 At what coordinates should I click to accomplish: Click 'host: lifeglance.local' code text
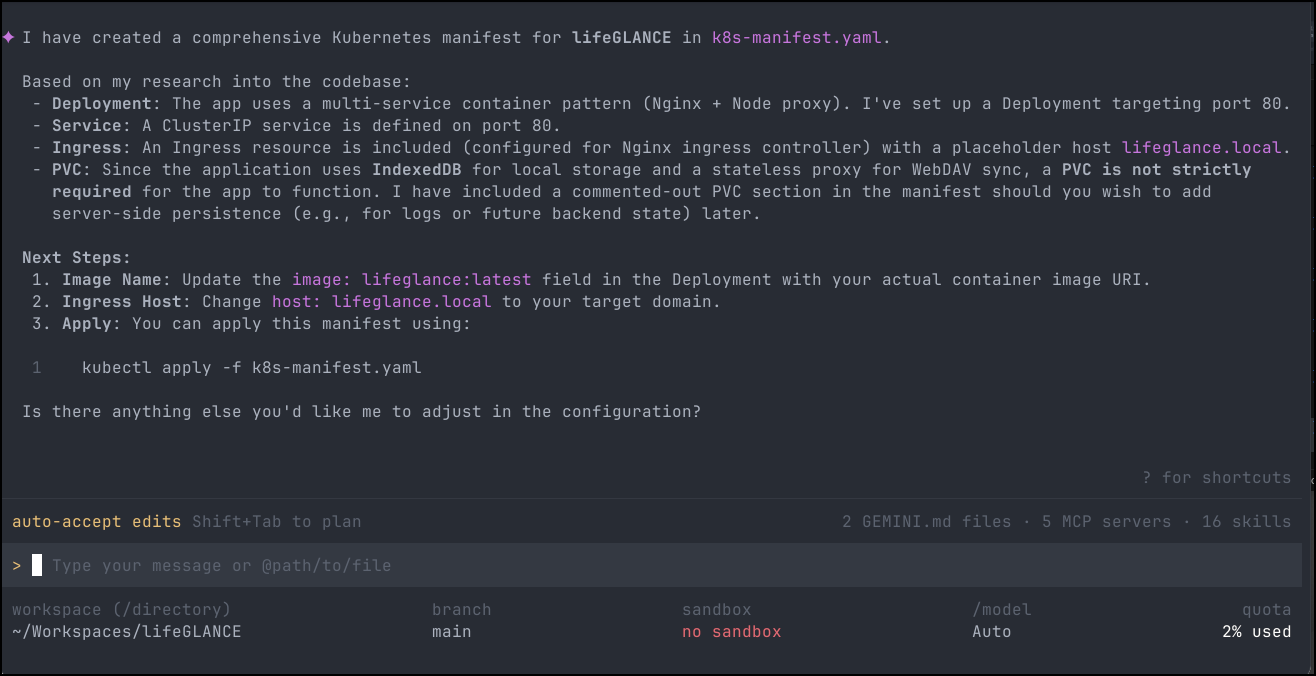click(x=382, y=302)
